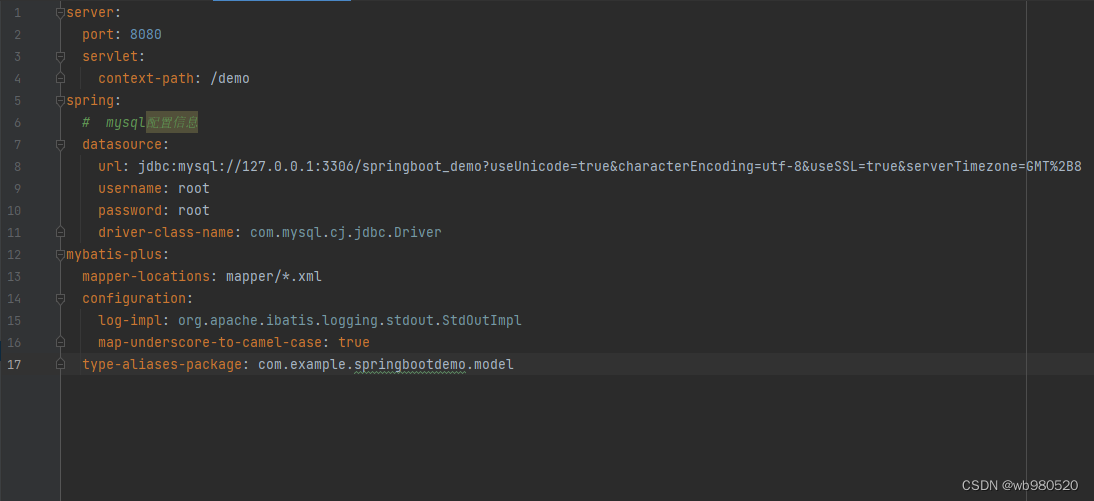Click the 'configuration' key
The width and height of the screenshot is (1094, 501).
pos(134,299)
